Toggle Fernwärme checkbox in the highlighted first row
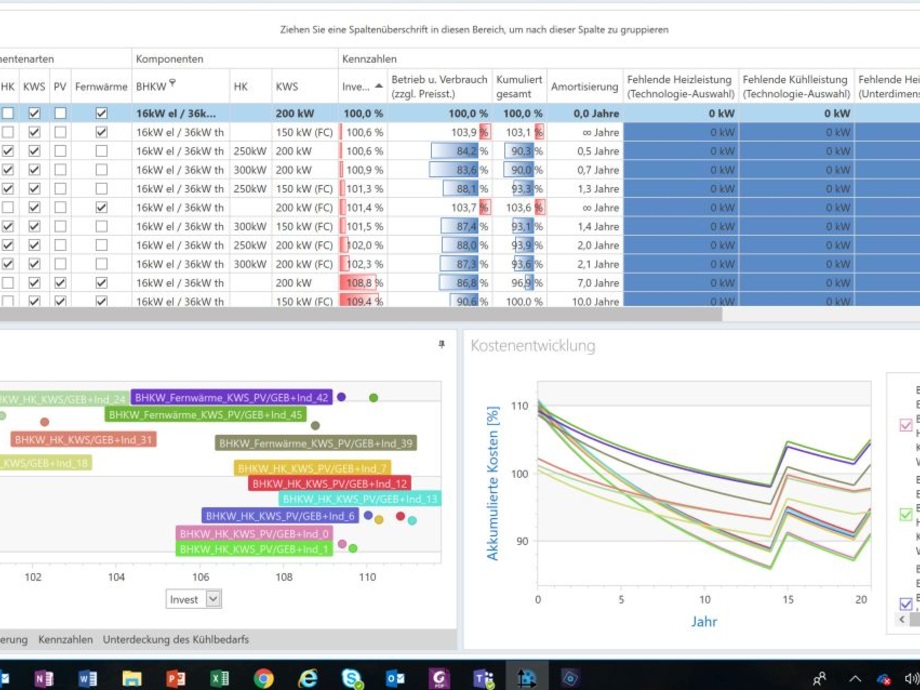The width and height of the screenshot is (920, 690). (x=101, y=114)
